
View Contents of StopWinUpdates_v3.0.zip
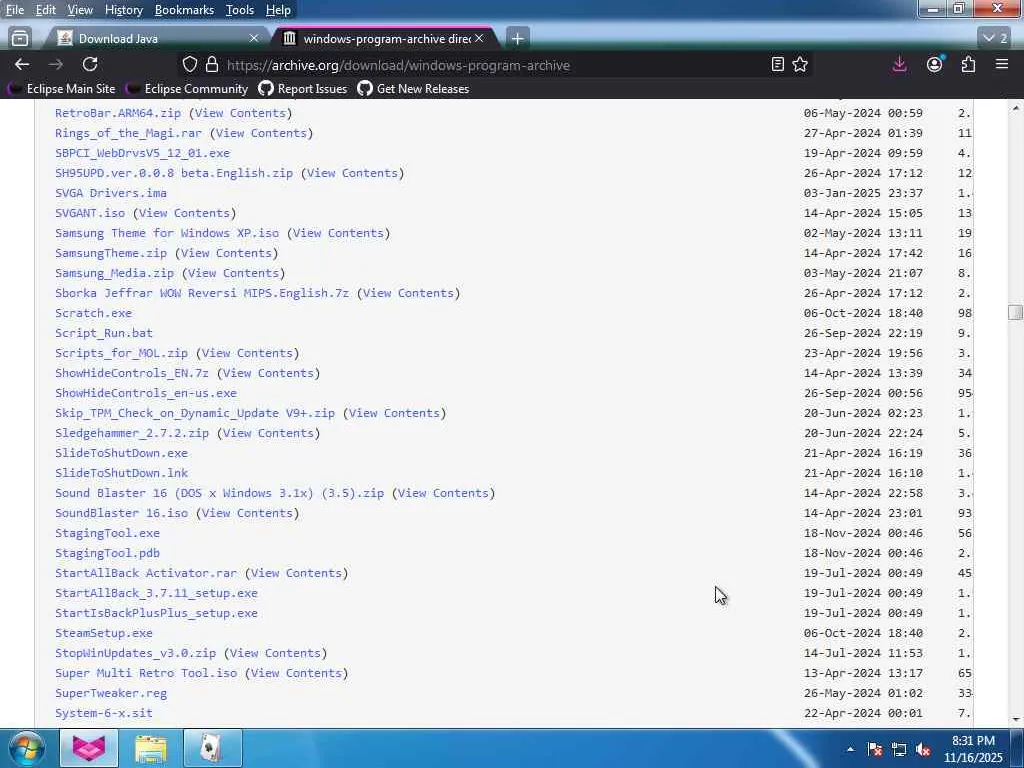pos(275,653)
